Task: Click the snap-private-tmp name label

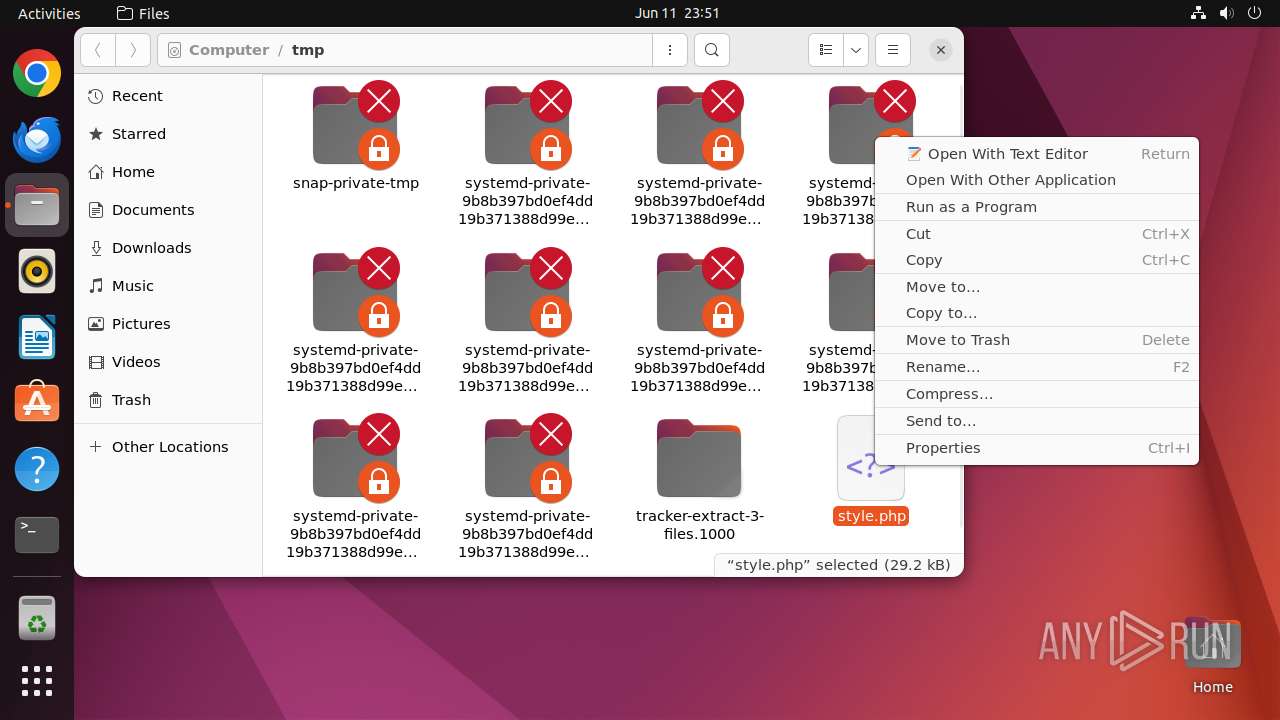Action: 356,183
